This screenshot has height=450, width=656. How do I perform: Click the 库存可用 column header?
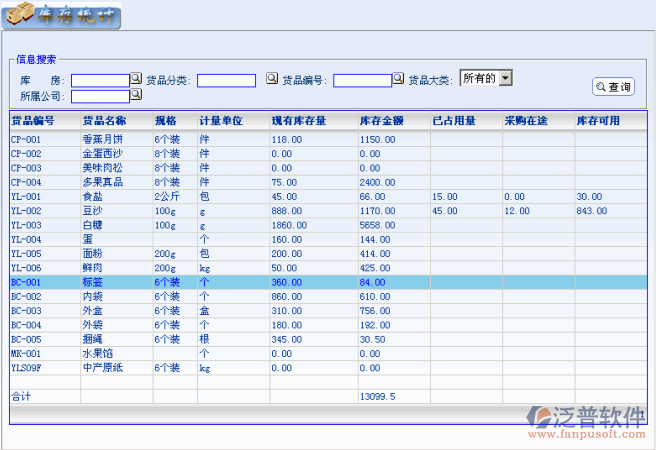(598, 121)
